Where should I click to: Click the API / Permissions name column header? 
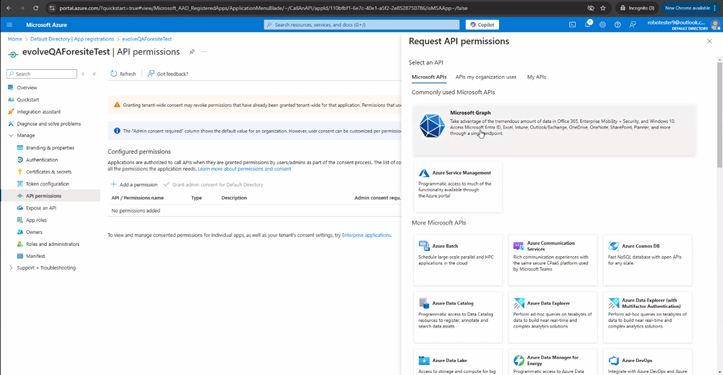137,198
